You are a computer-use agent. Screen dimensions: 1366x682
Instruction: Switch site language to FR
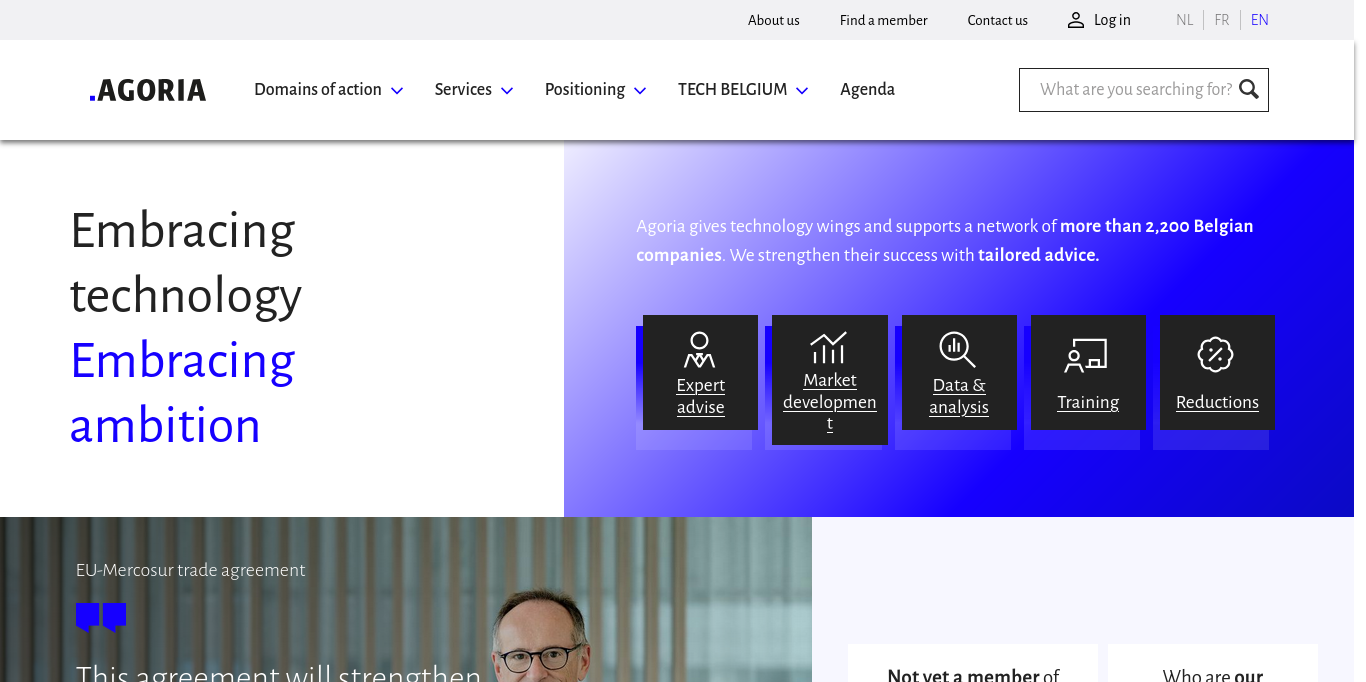tap(1222, 20)
